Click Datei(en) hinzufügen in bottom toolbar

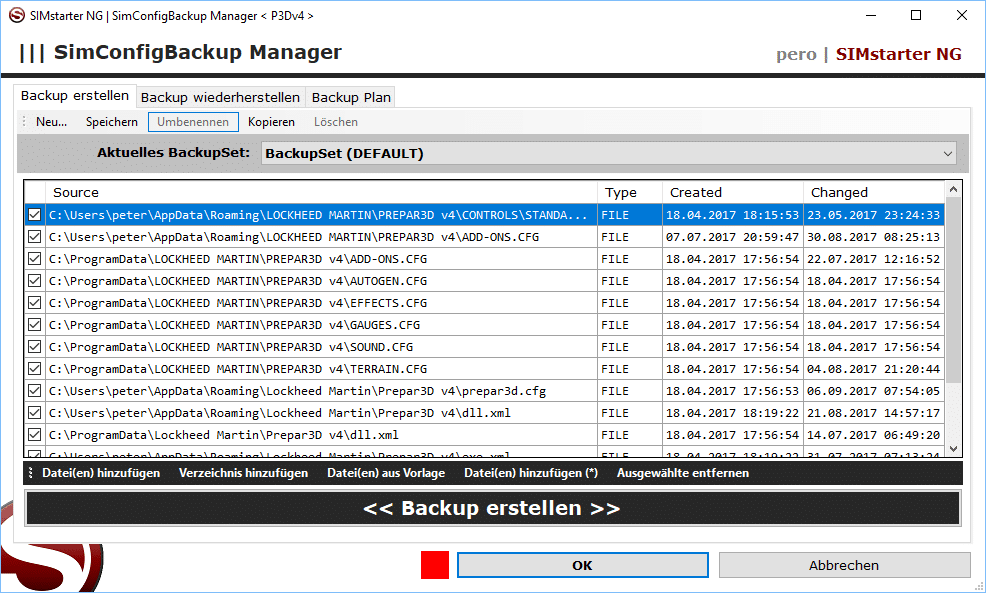coord(100,473)
